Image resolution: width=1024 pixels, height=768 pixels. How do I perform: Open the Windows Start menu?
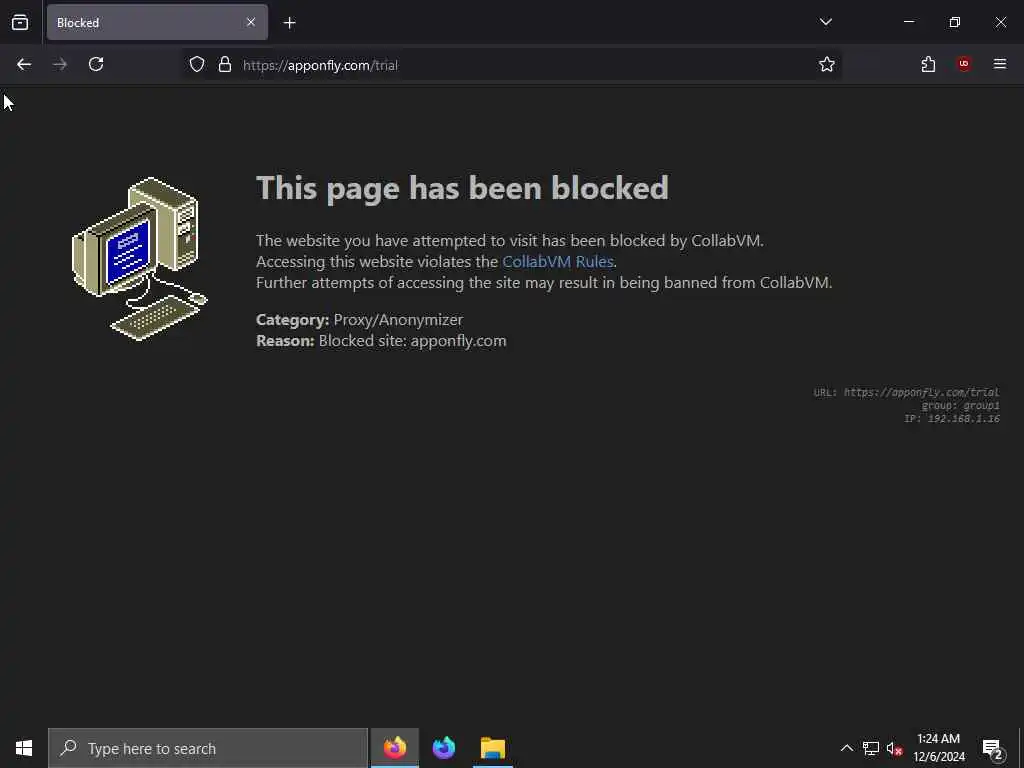[24, 748]
